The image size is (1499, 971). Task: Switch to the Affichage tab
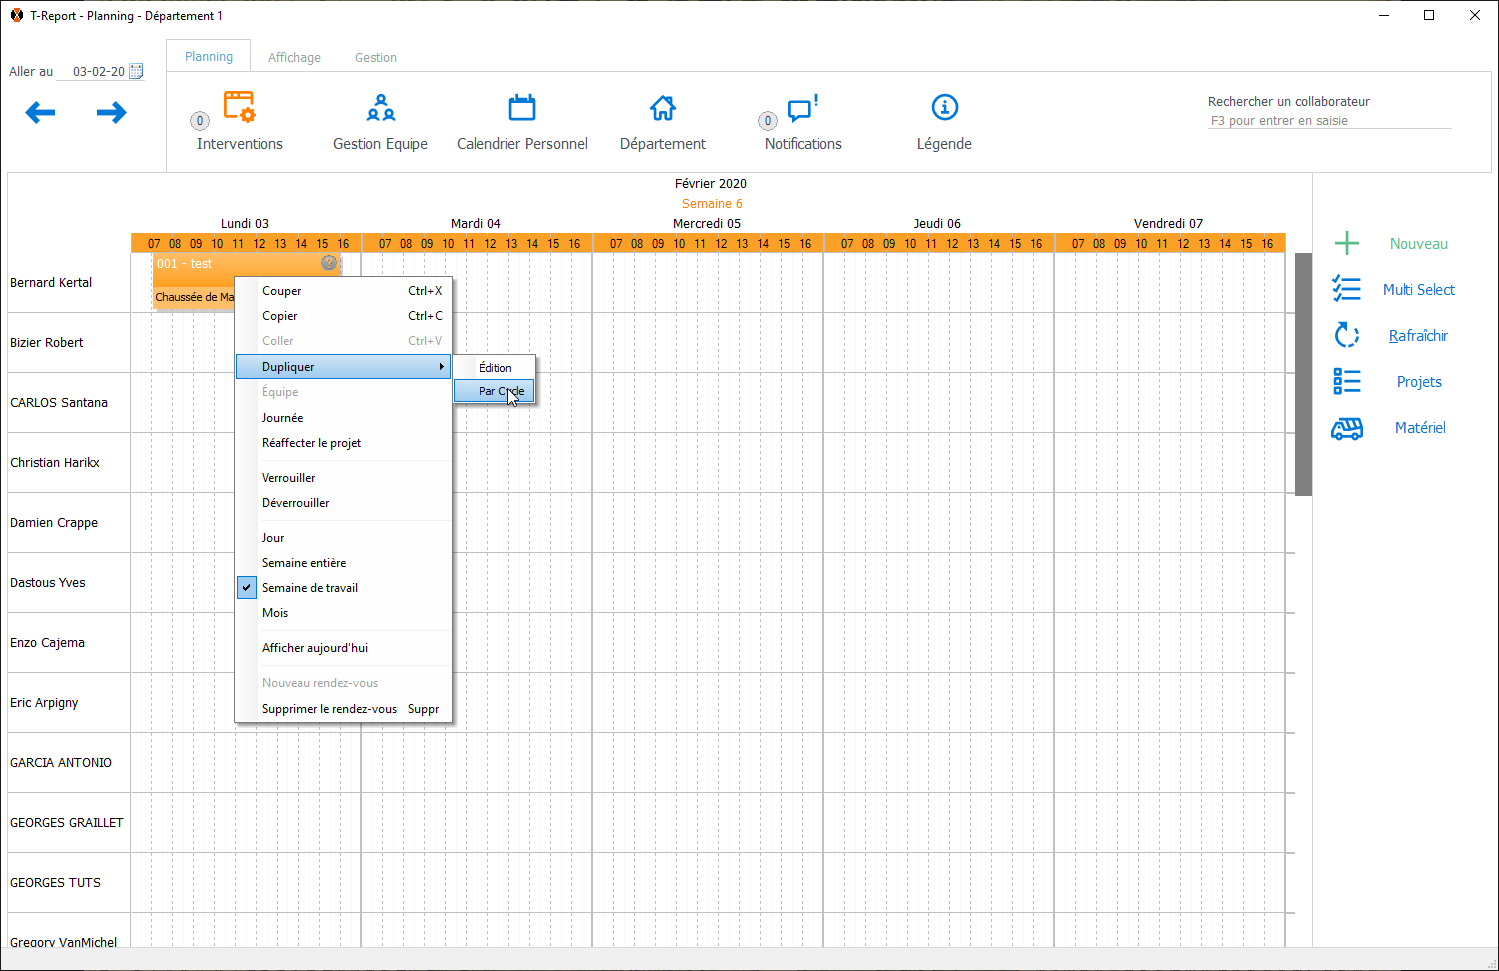pyautogui.click(x=294, y=58)
